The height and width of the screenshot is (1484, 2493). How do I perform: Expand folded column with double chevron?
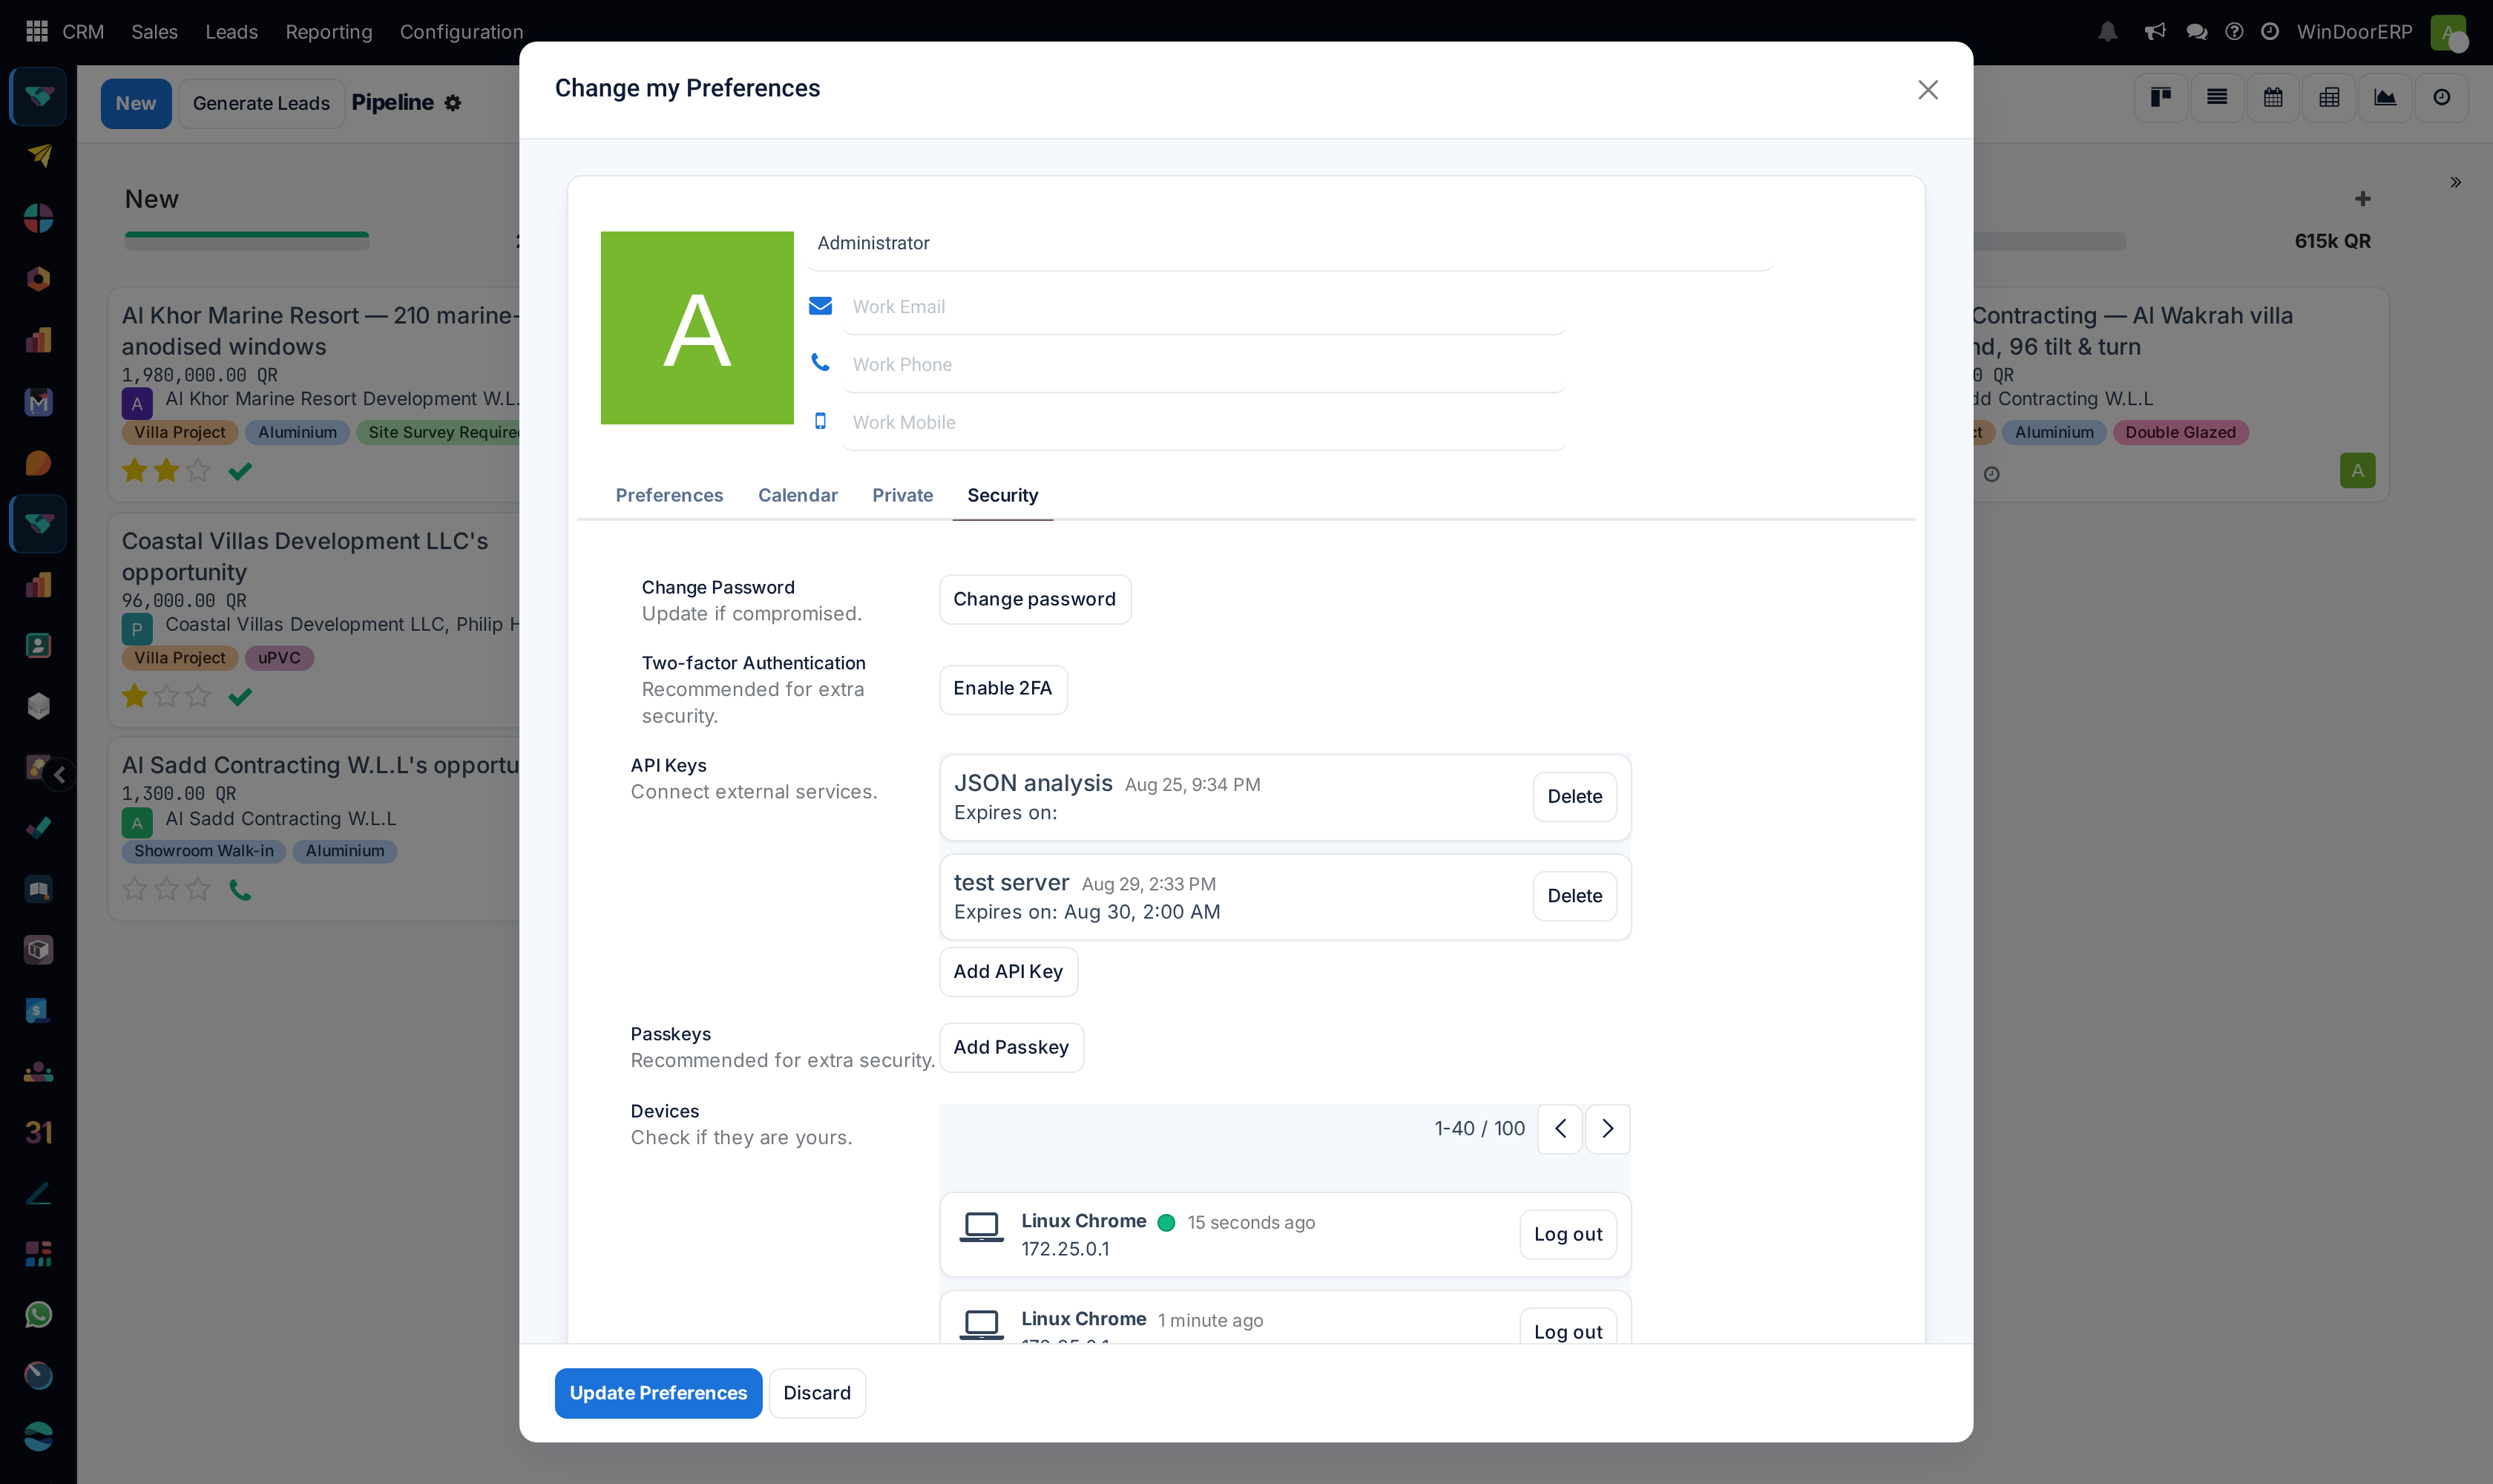(2455, 182)
